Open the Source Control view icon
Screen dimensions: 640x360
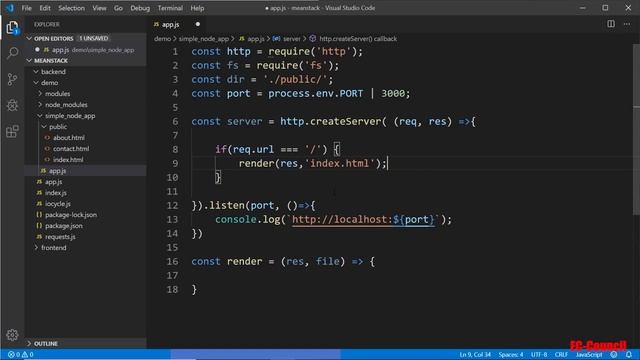12,79
